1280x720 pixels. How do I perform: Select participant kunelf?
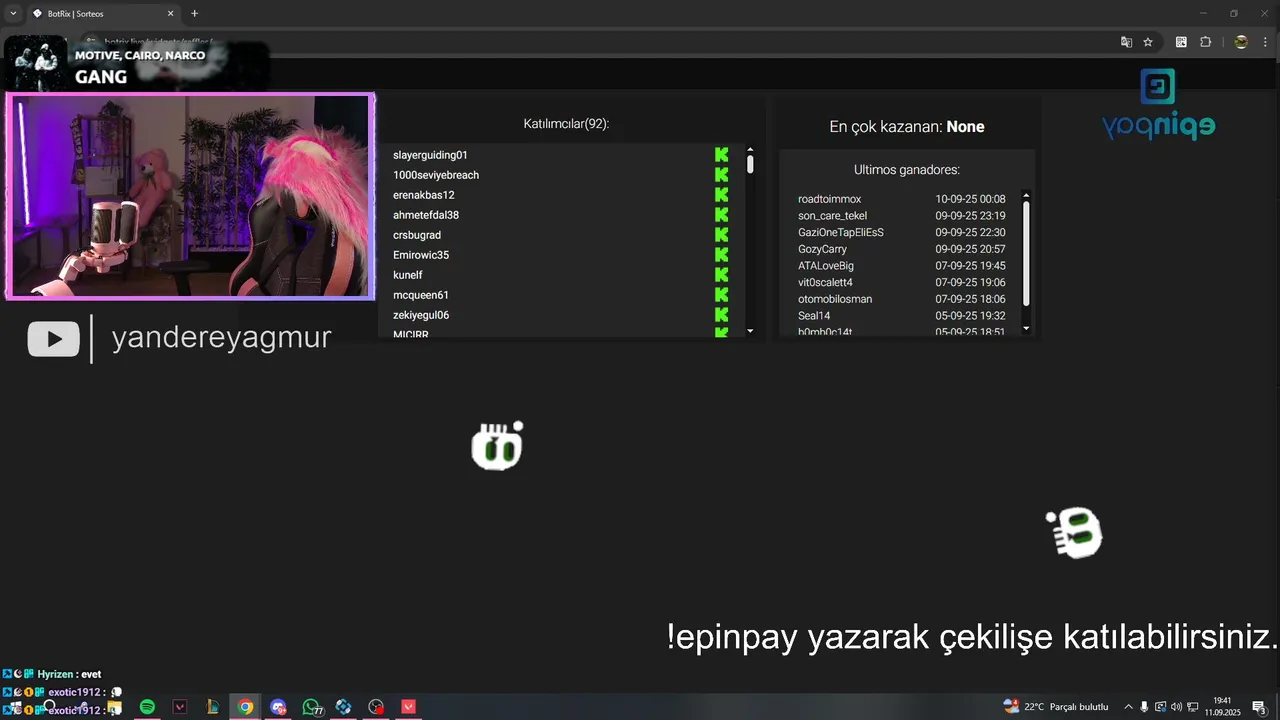click(408, 275)
